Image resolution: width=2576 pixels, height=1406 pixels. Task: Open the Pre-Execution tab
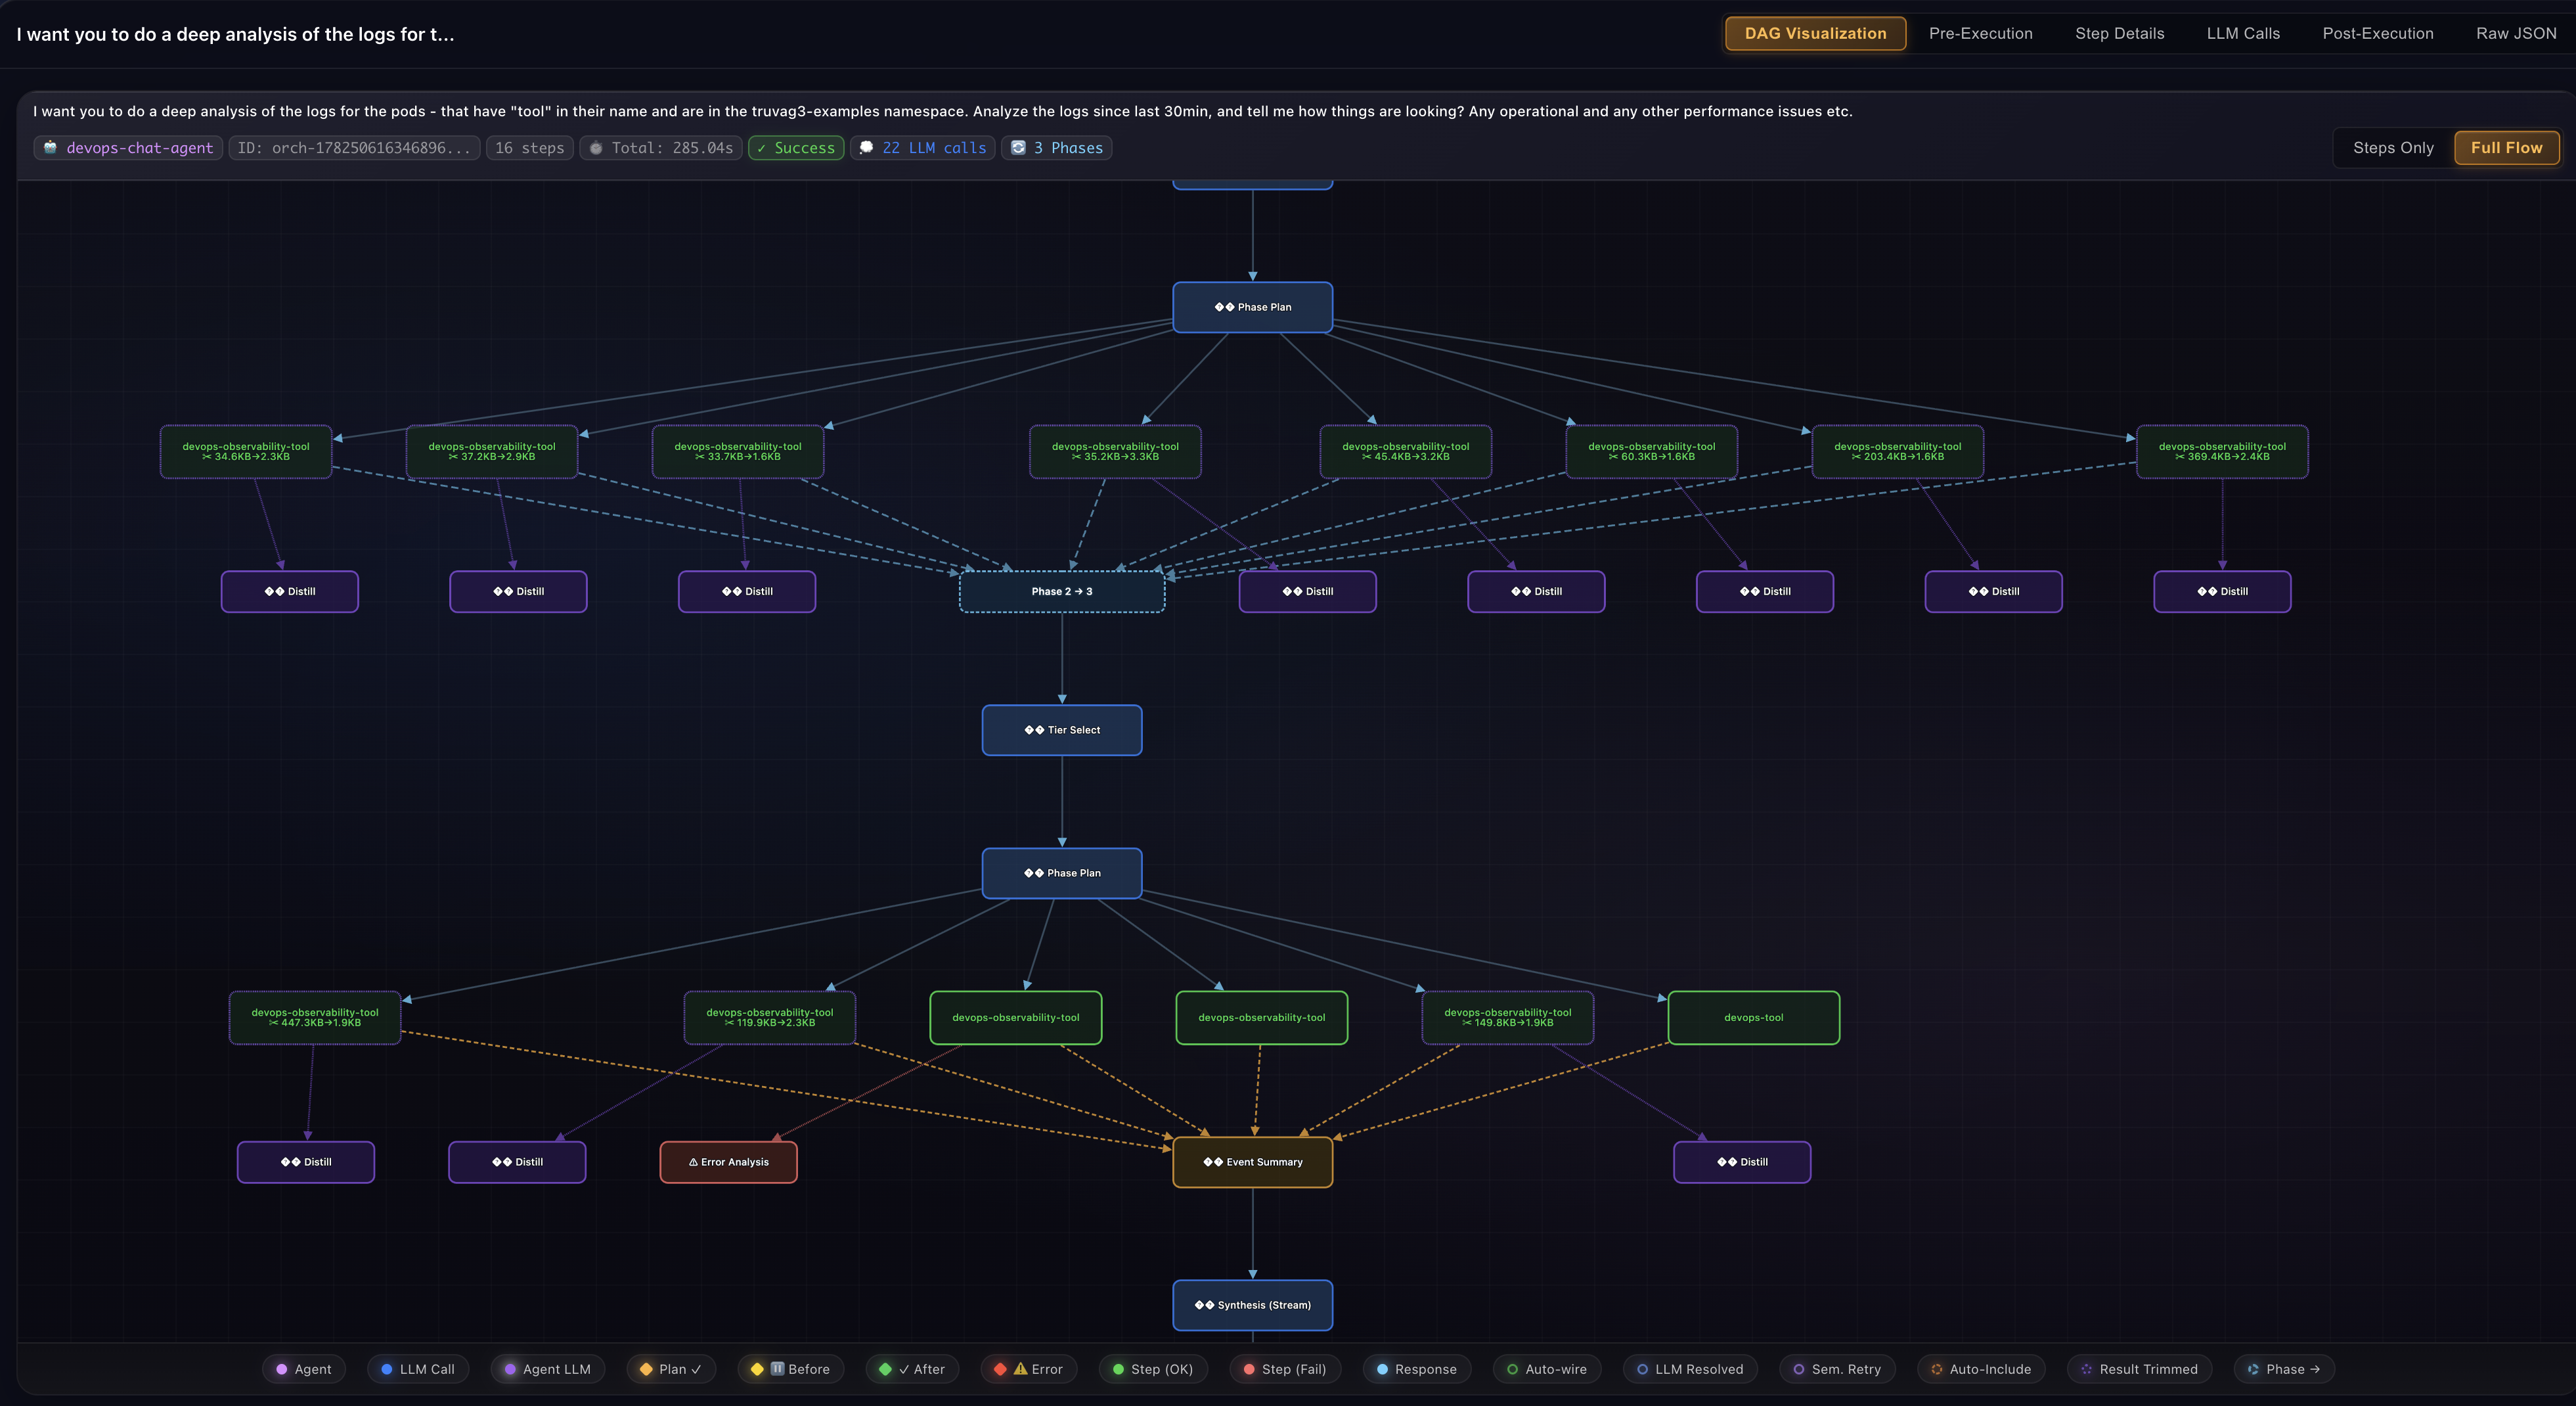pos(1980,33)
